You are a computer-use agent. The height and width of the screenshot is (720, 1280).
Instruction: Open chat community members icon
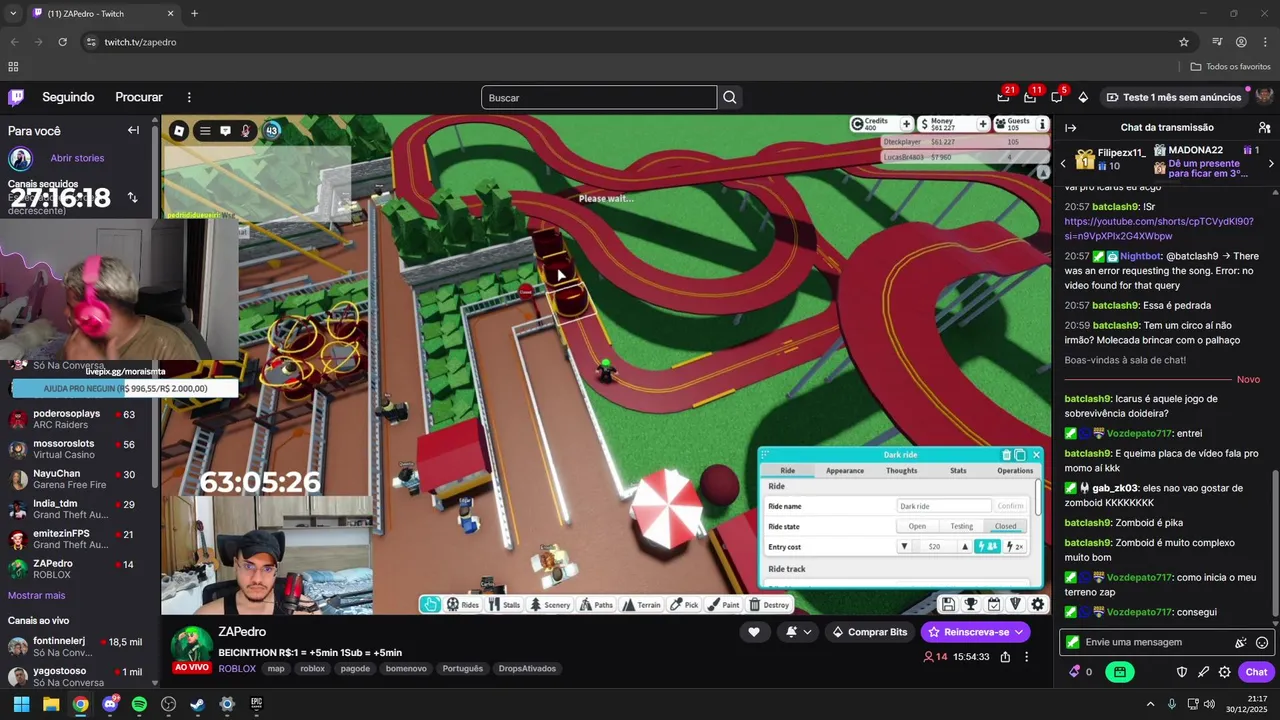(x=1264, y=127)
